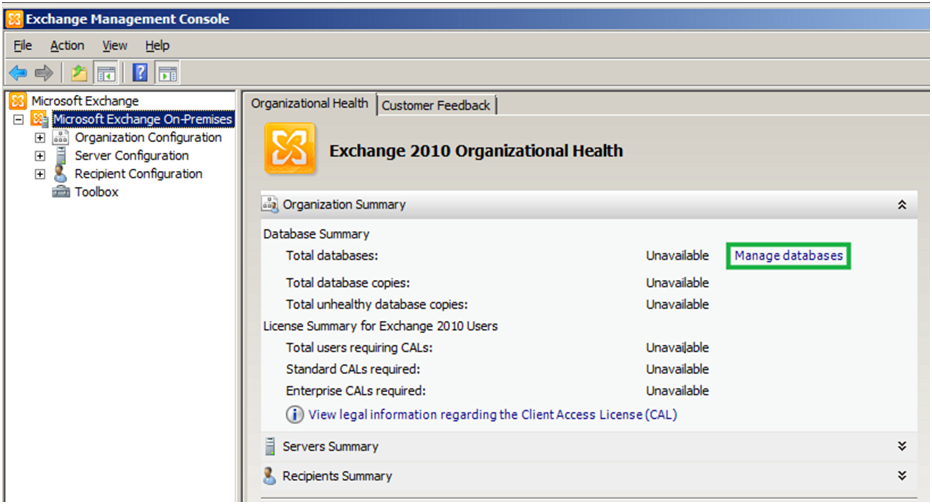This screenshot has width=932, height=504.
Task: Expand the Server Configuration tree node
Action: (40, 156)
